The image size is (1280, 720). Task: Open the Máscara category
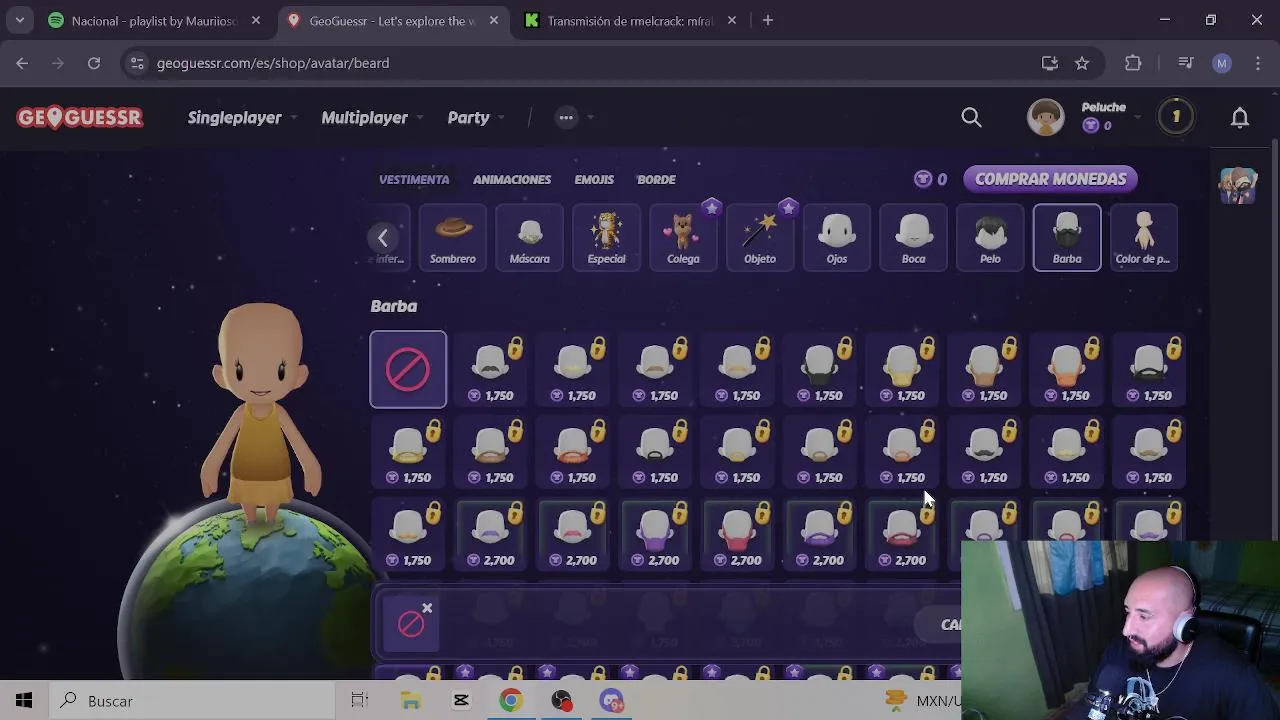click(x=529, y=237)
